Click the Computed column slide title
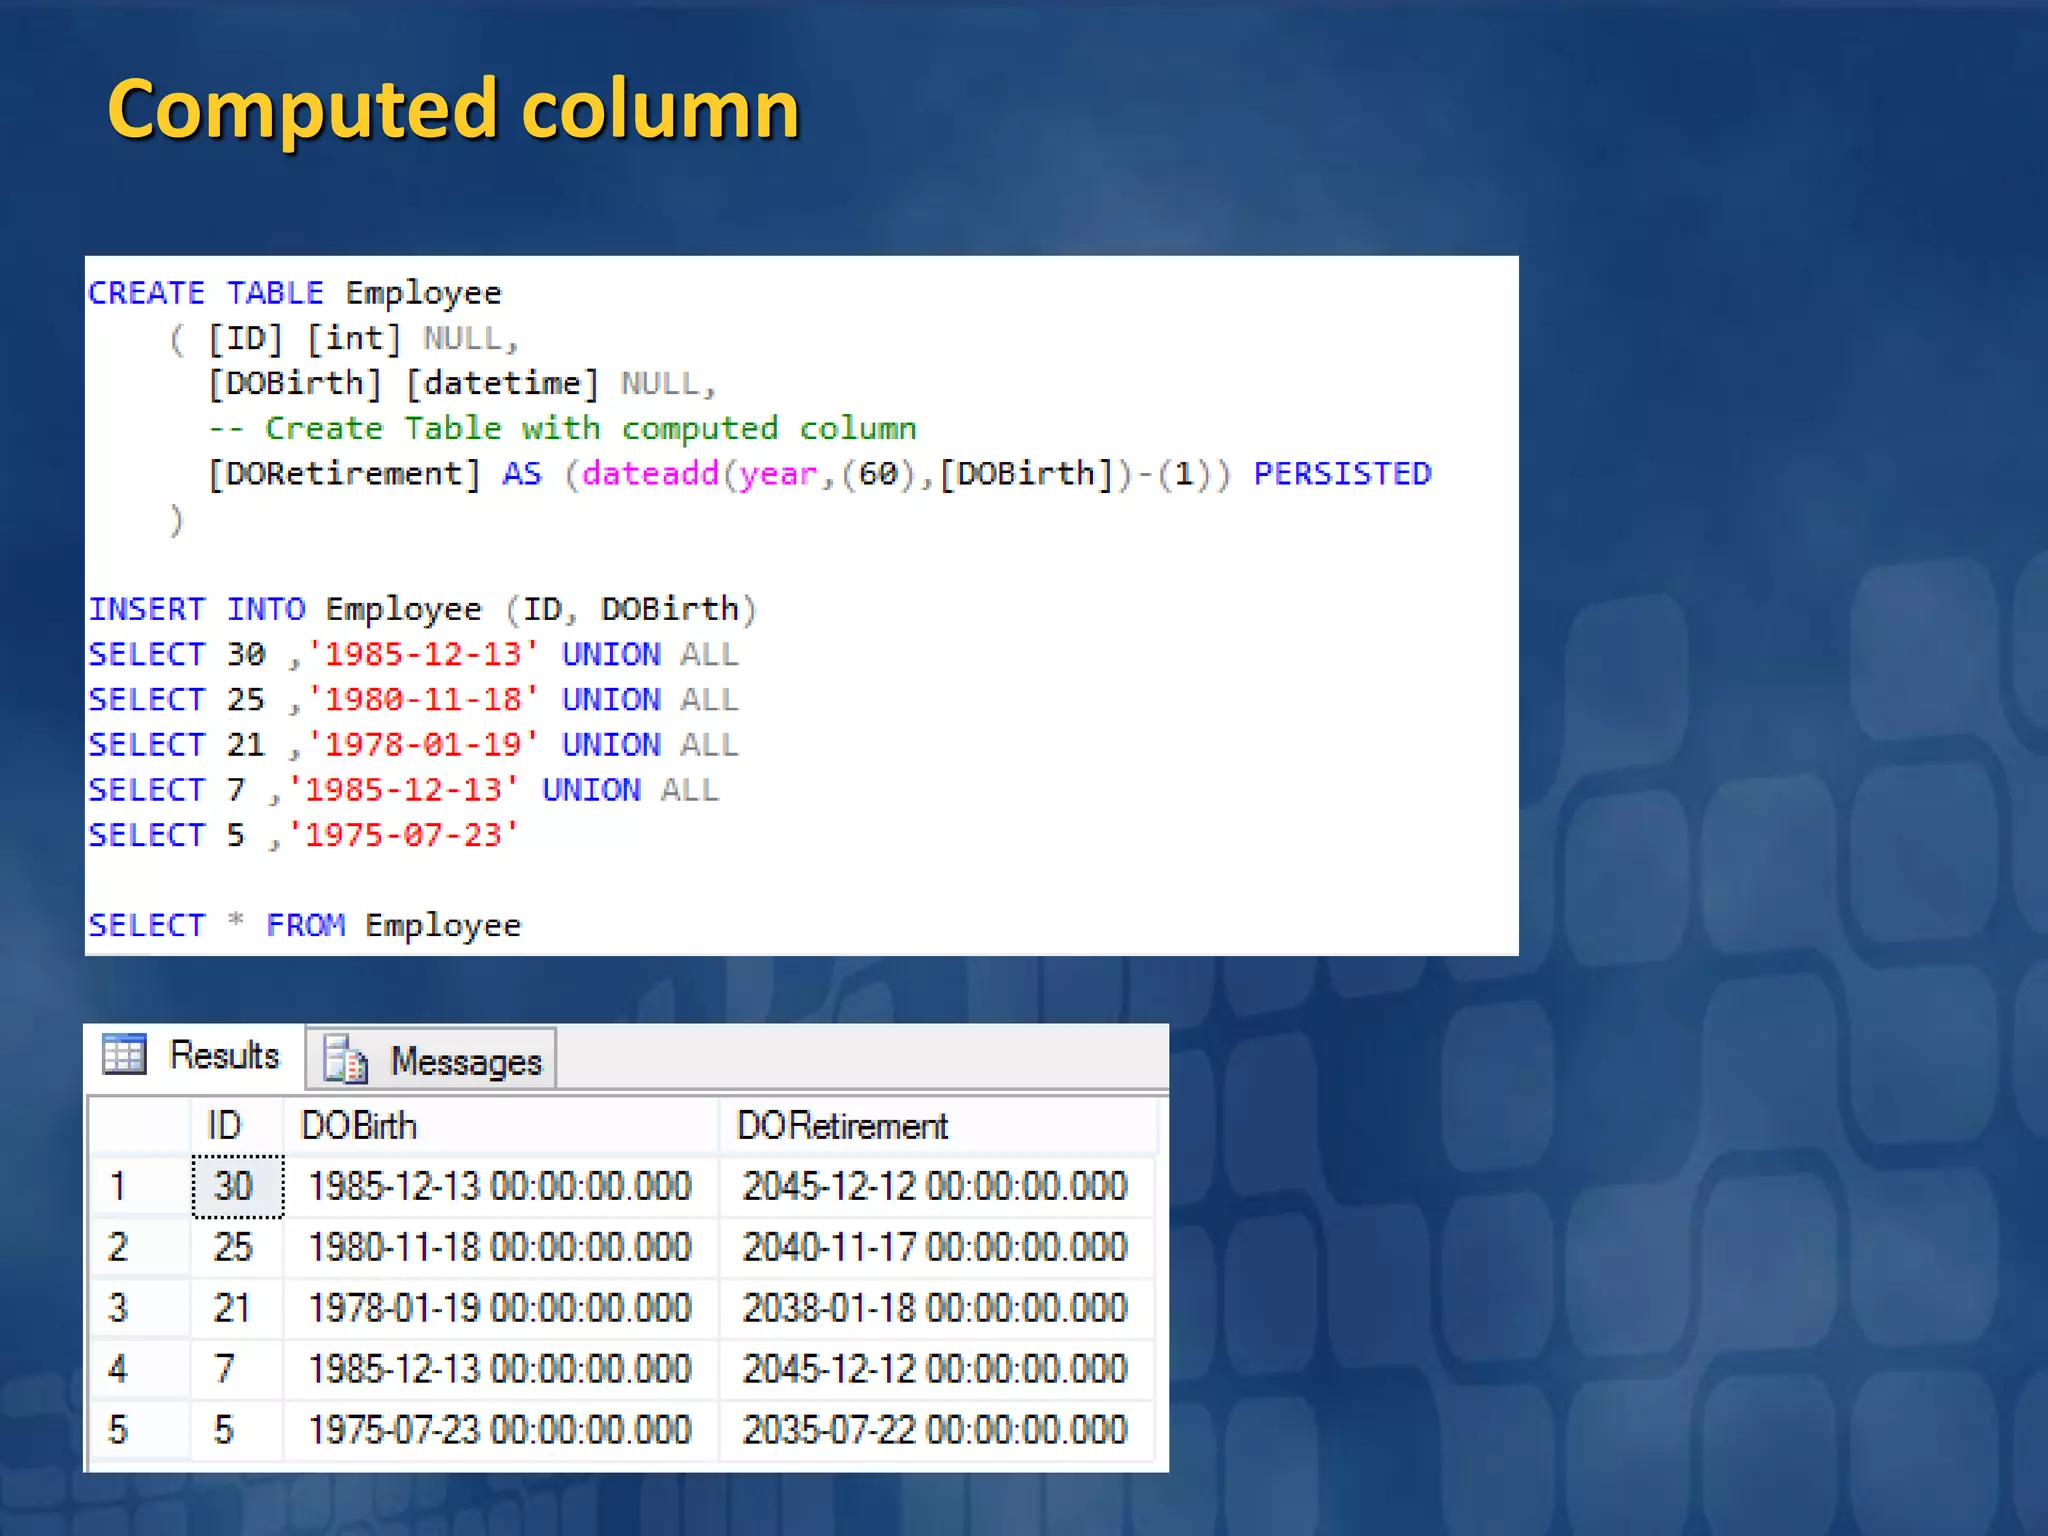The width and height of the screenshot is (2048, 1536). pos(454,109)
